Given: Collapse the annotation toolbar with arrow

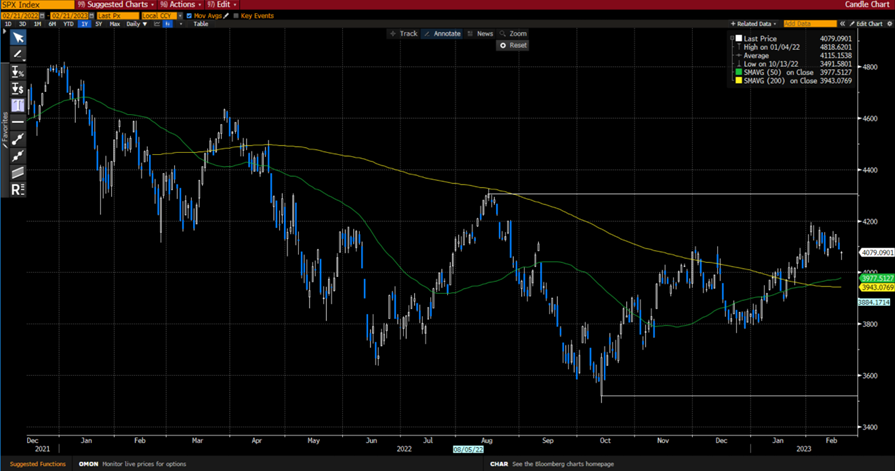Looking at the screenshot, I should pyautogui.click(x=4, y=31).
